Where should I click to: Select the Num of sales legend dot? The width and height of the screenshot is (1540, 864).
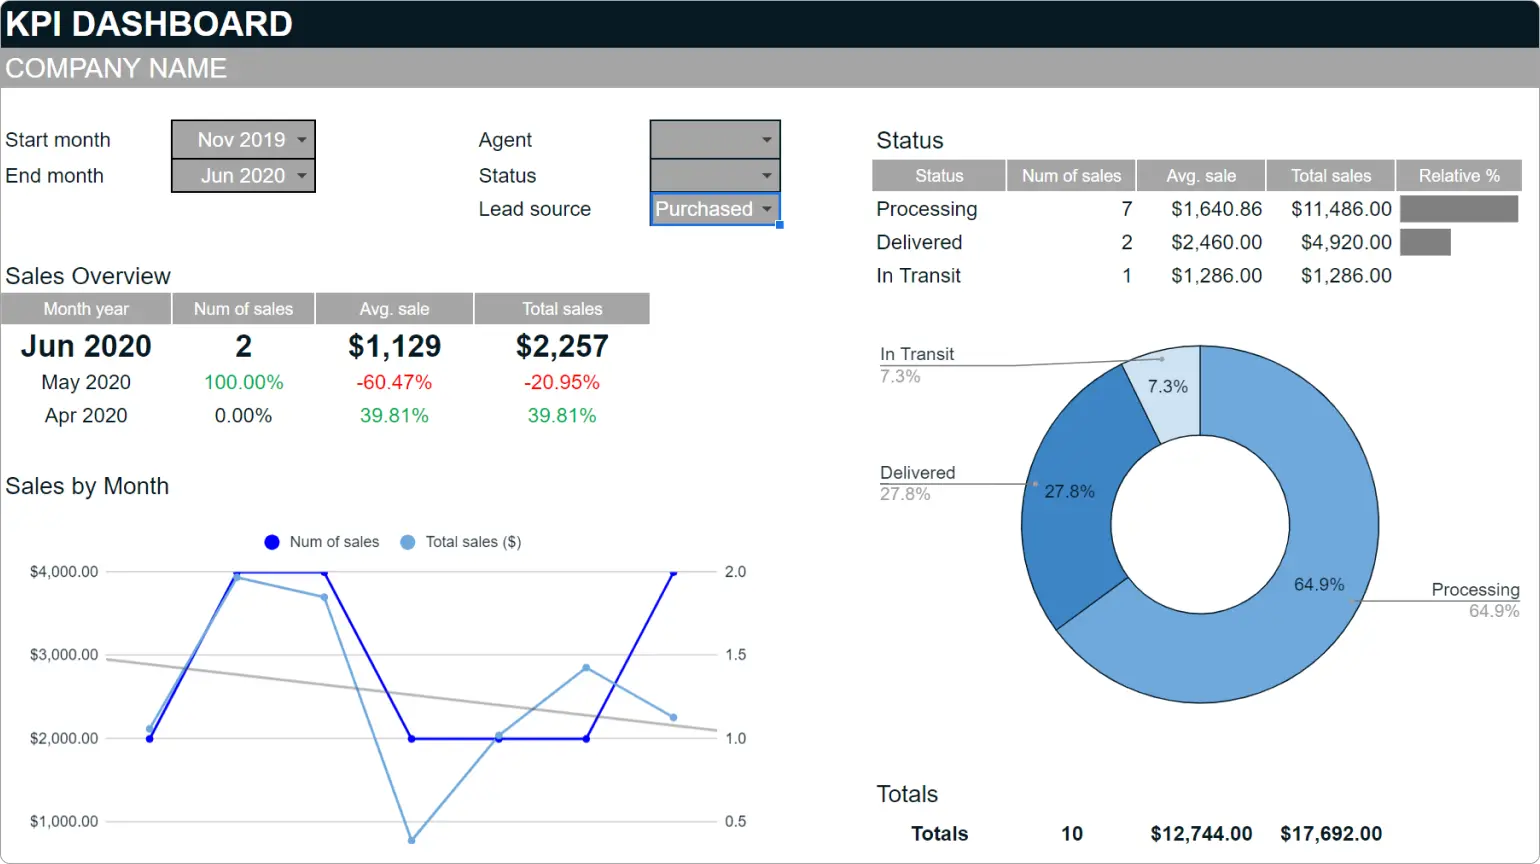(271, 541)
